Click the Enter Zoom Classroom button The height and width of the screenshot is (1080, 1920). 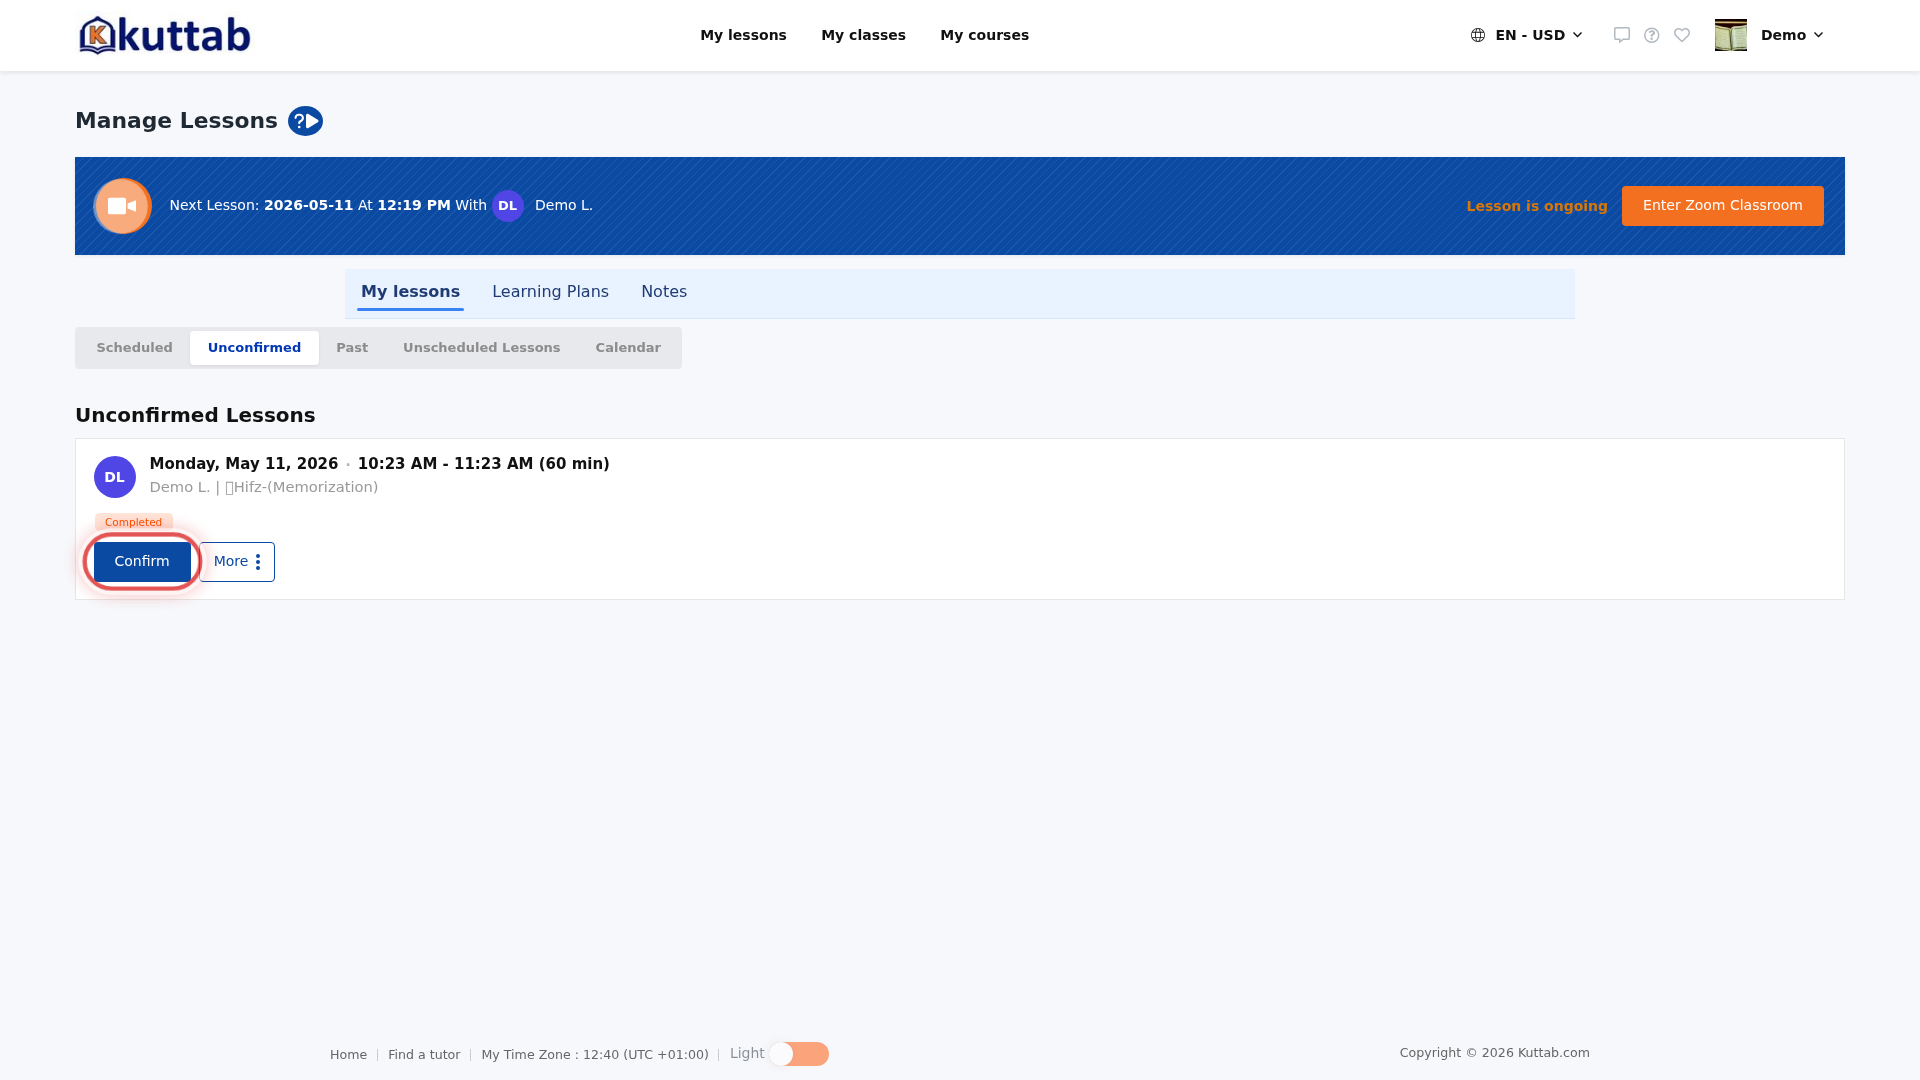[1722, 206]
